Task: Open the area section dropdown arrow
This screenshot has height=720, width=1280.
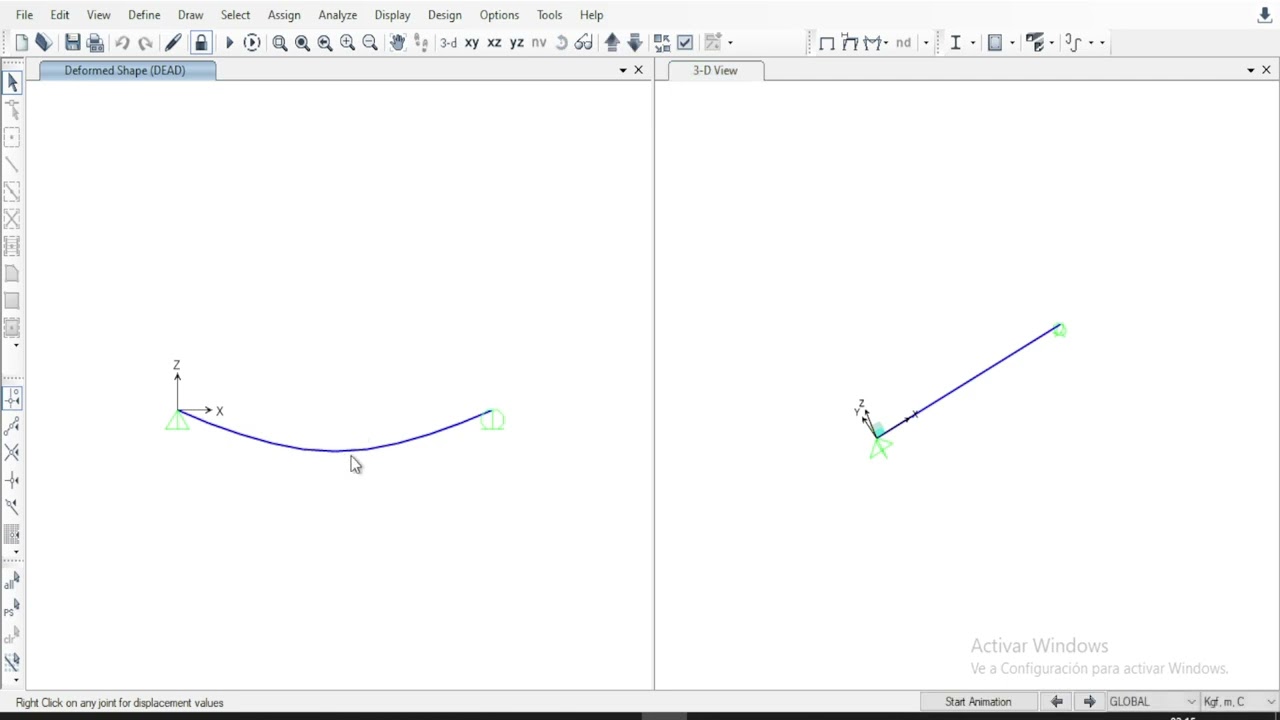Action: click(1012, 42)
